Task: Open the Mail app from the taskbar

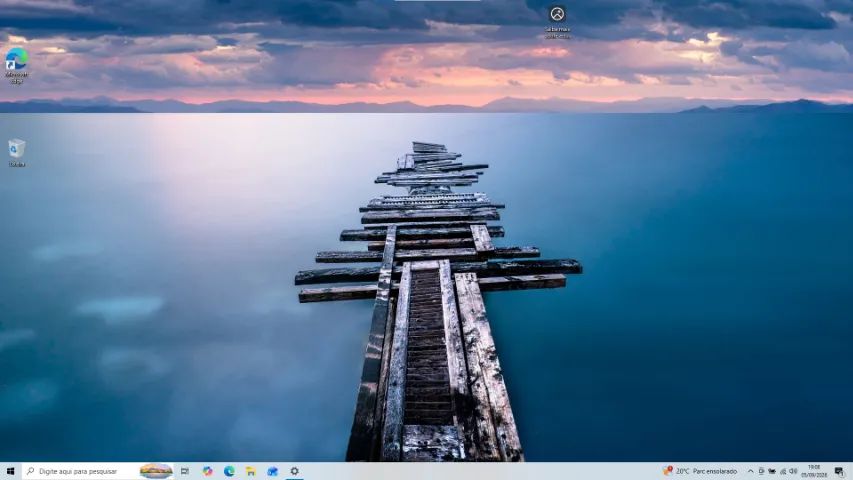Action: (273, 471)
